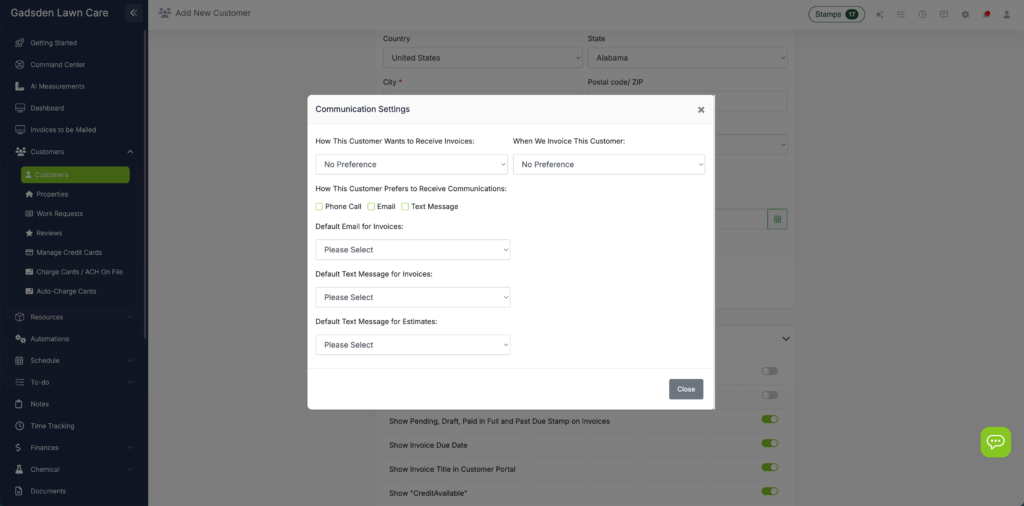Viewport: 1024px width, 506px height.
Task: Go to Command Center in sidebar
Action: click(57, 65)
